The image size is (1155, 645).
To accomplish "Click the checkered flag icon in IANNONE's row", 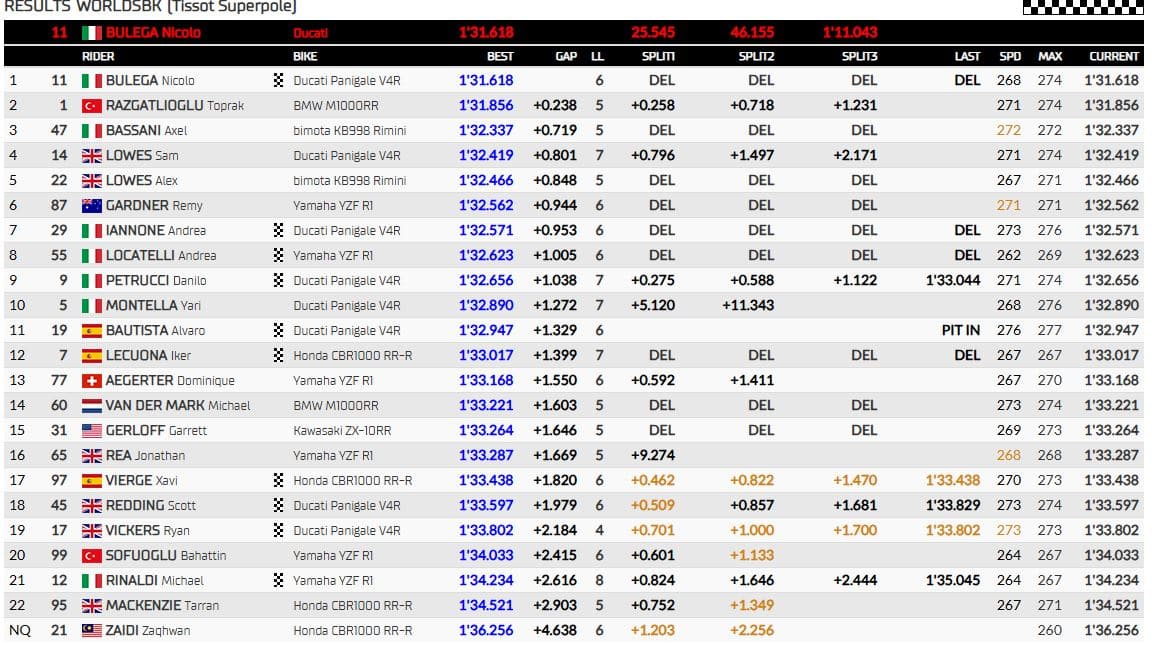I will point(278,230).
